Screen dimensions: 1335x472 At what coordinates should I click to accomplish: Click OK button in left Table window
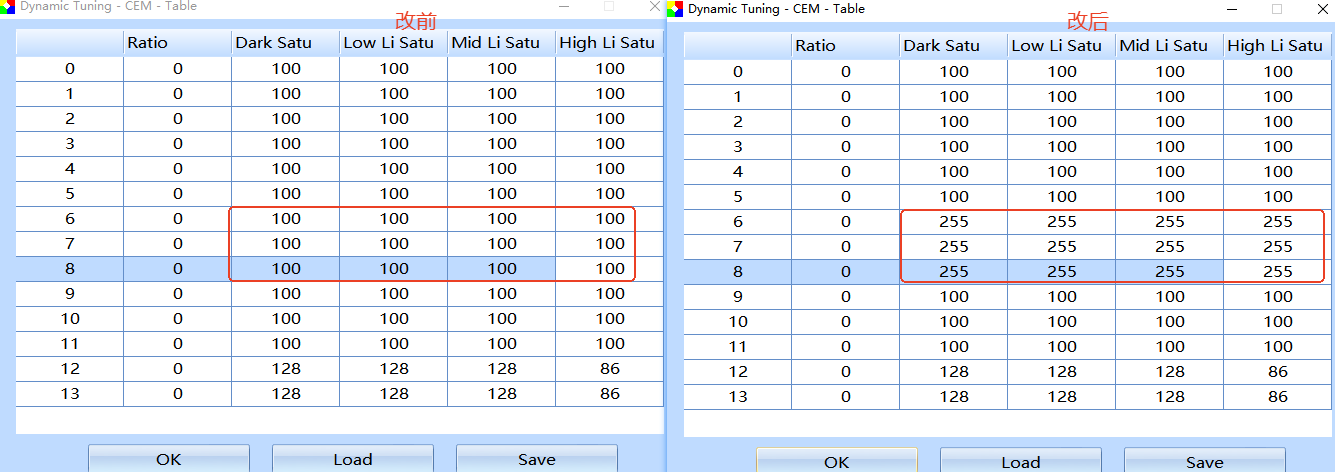[169, 459]
